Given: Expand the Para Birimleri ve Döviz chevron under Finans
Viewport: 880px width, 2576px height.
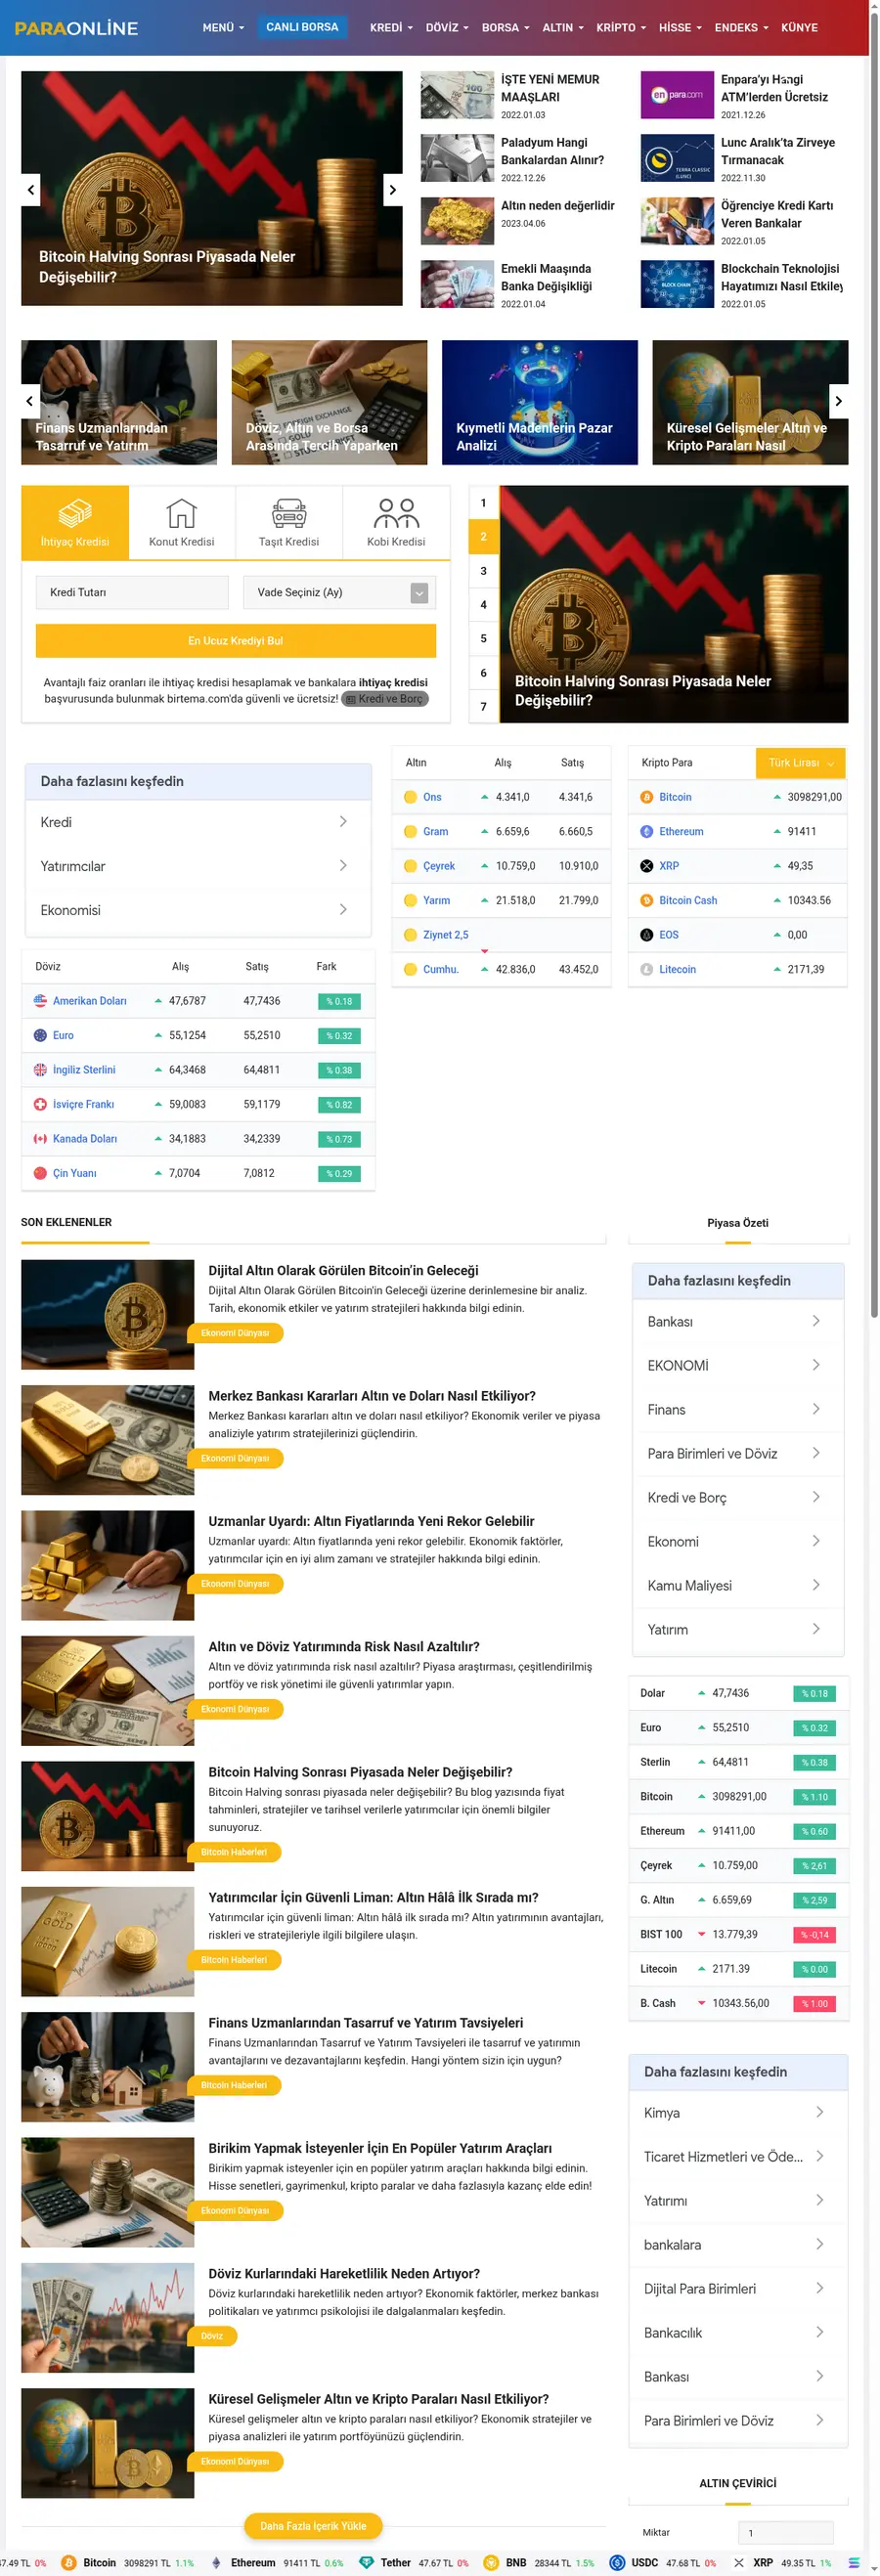Looking at the screenshot, I should tap(816, 1453).
